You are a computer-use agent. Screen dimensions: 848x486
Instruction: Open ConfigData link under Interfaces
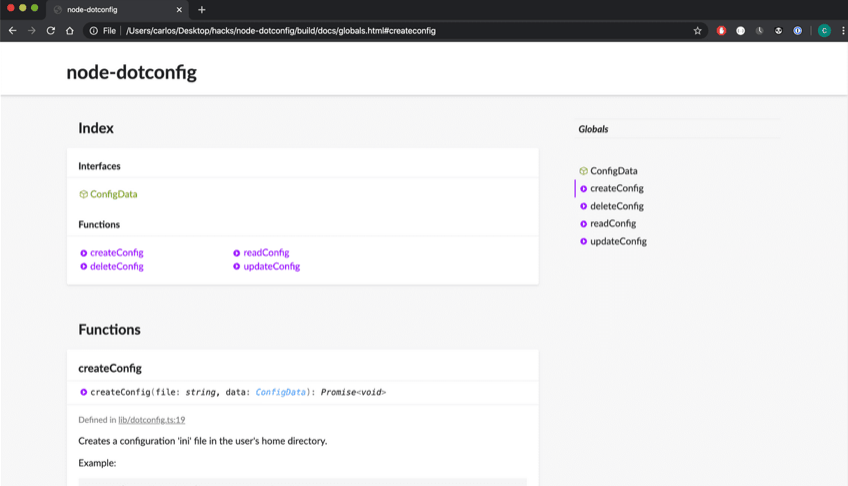pyautogui.click(x=113, y=194)
